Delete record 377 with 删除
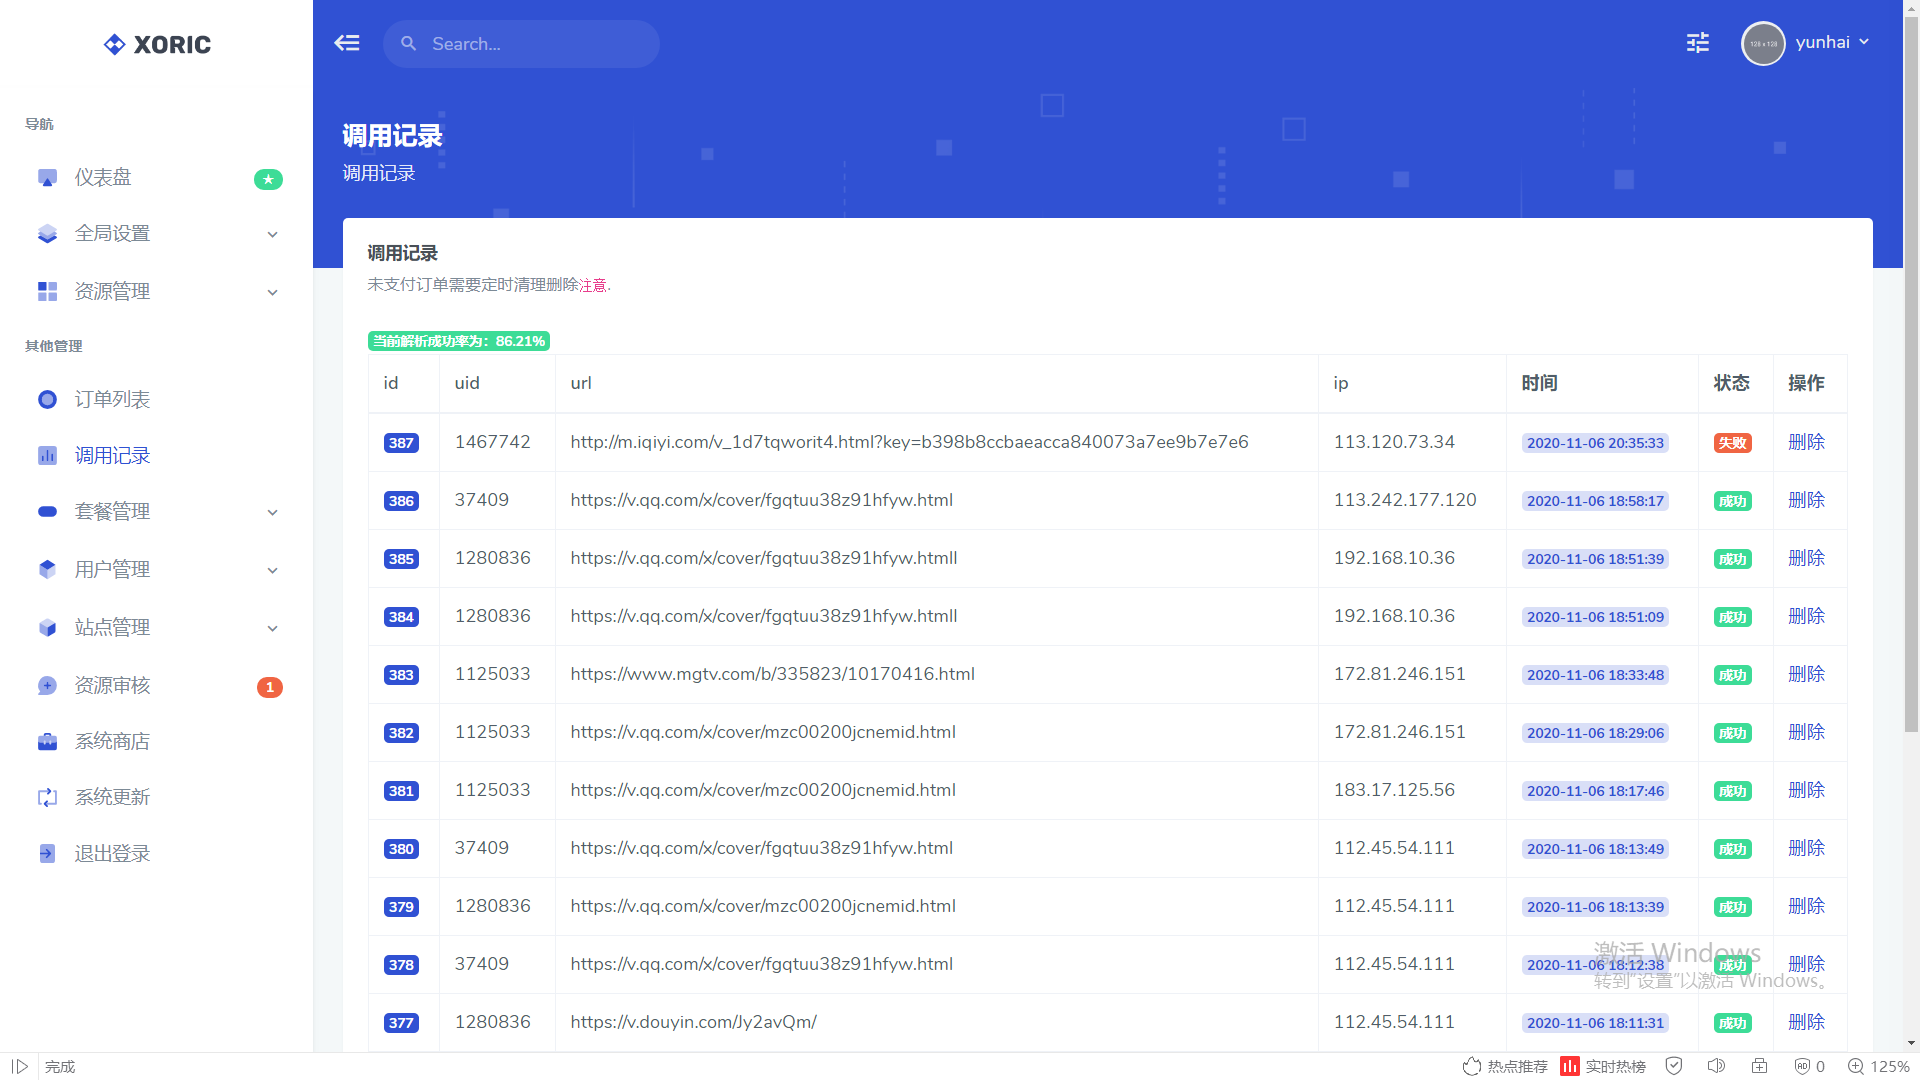Image resolution: width=1920 pixels, height=1080 pixels. (1806, 1022)
